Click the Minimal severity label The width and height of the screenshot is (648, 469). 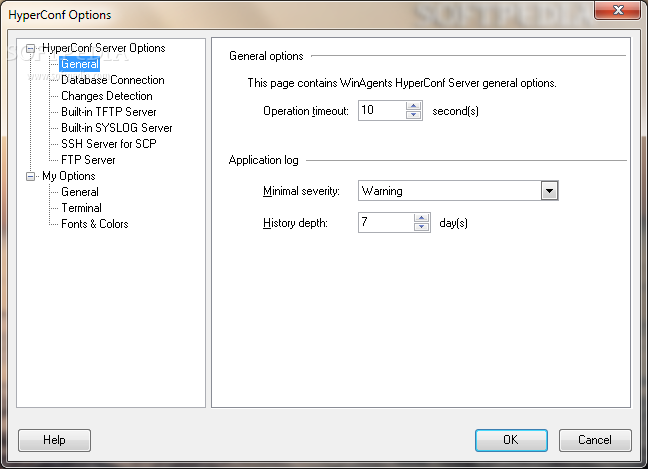point(301,191)
